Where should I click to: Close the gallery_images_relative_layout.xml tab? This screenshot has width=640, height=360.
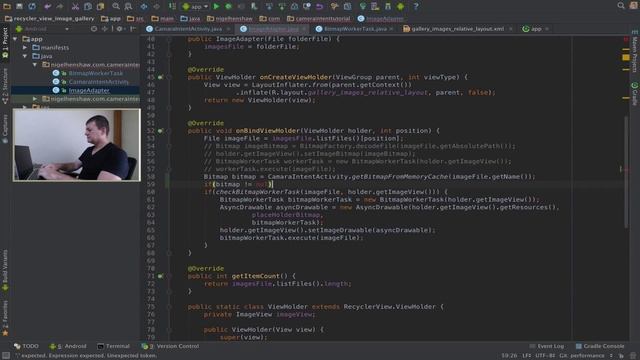(x=511, y=29)
